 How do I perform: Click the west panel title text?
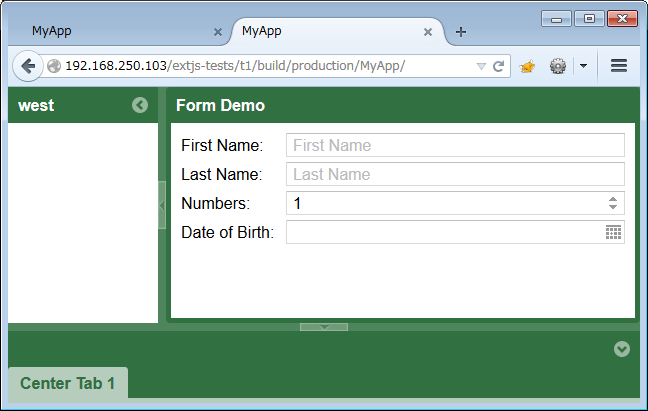(x=36, y=105)
